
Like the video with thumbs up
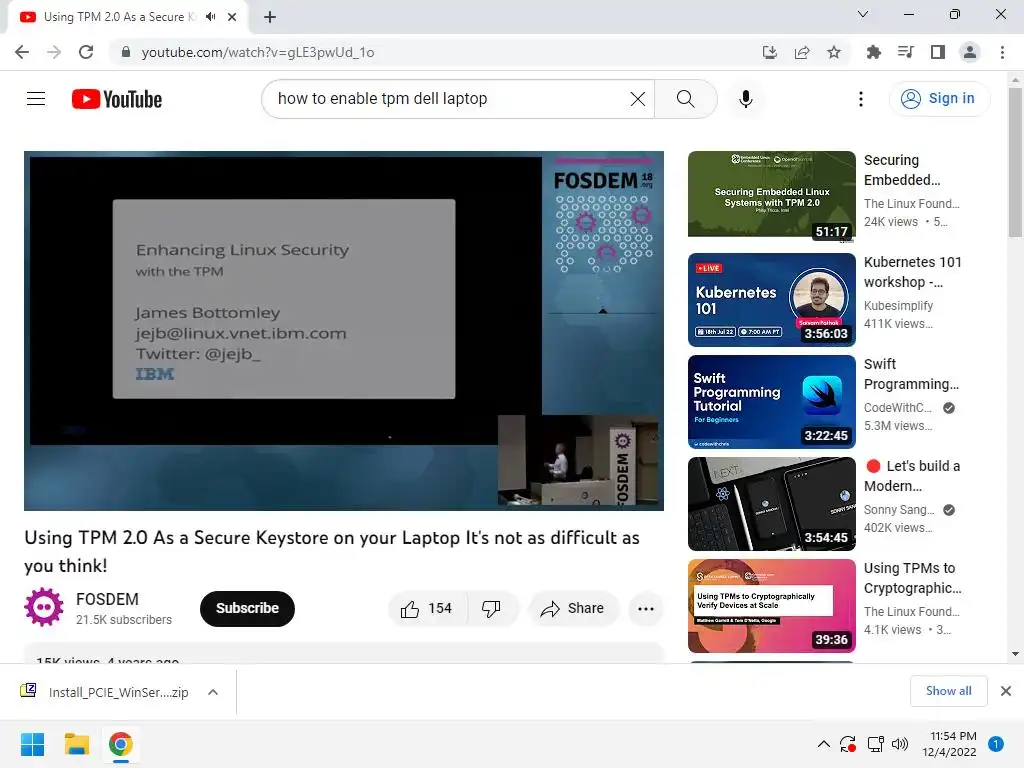coord(427,609)
